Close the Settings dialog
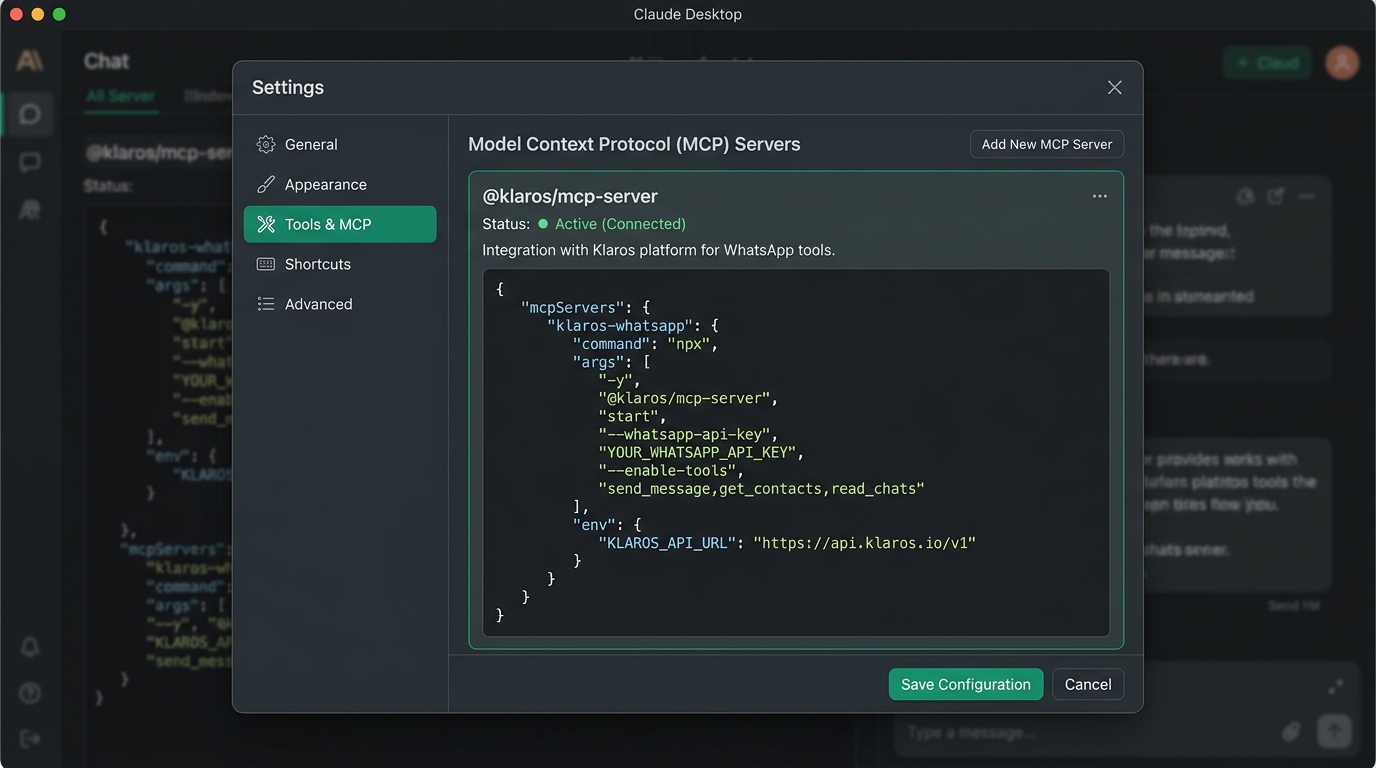 1114,87
